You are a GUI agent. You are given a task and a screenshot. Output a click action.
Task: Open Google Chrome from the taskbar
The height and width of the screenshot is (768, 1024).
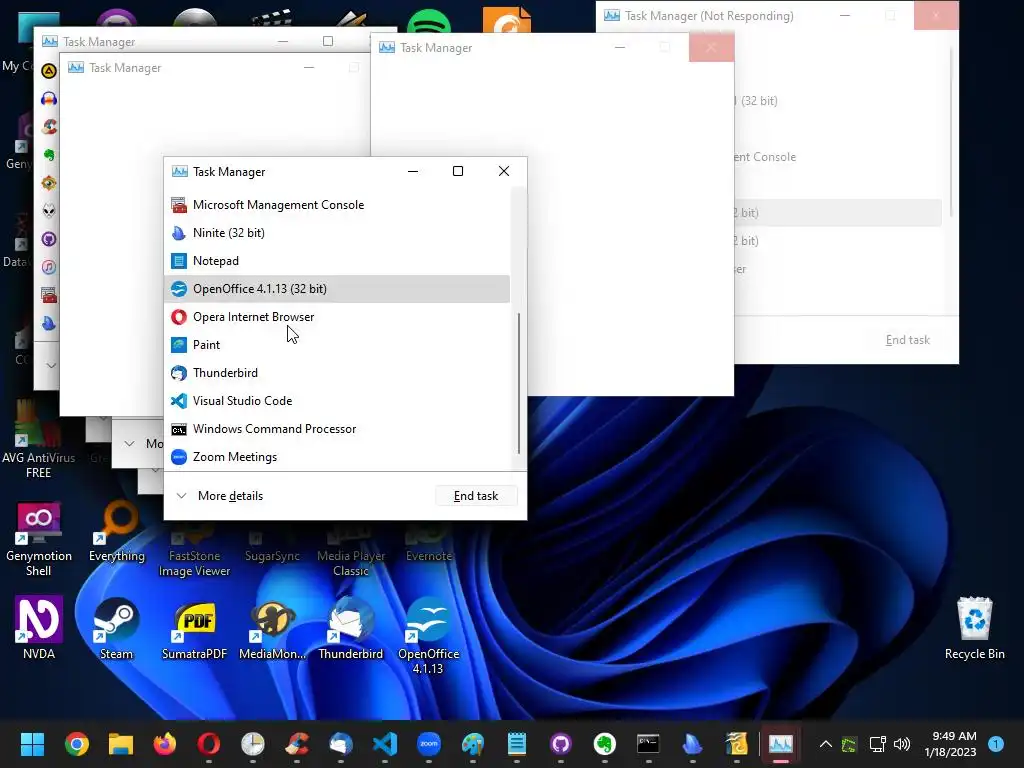tap(76, 744)
